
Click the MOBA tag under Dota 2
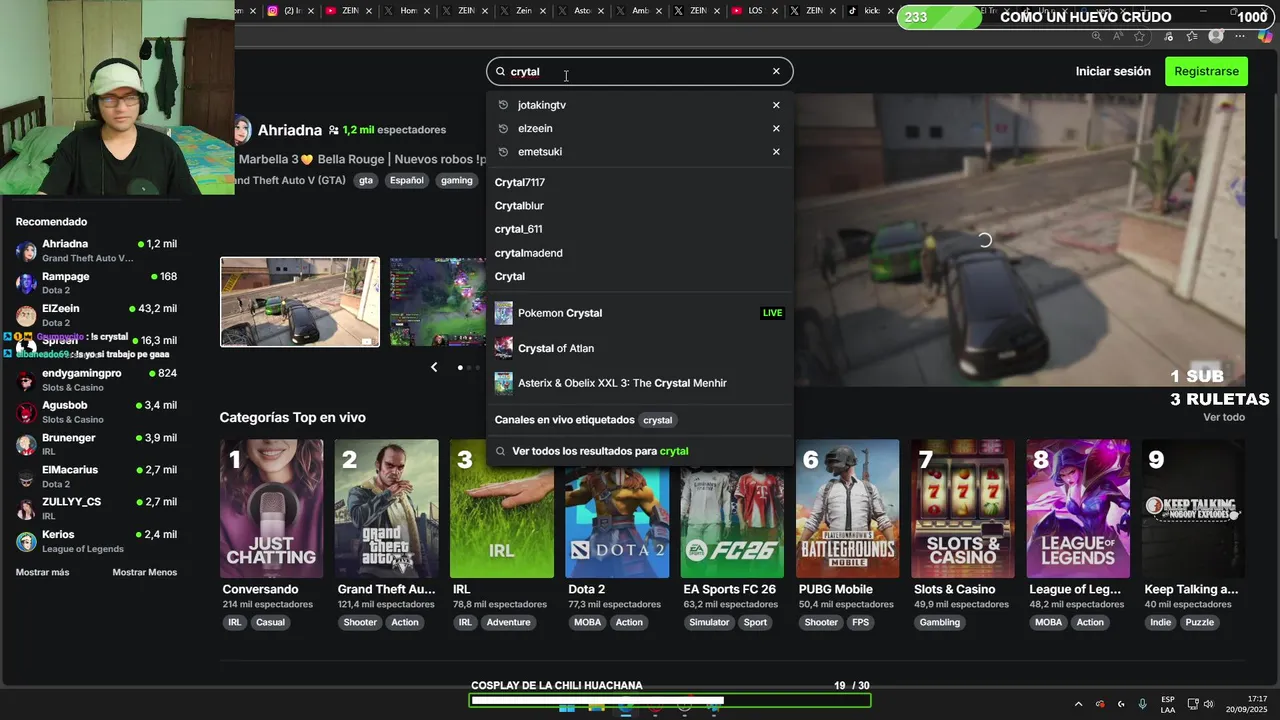pos(588,622)
